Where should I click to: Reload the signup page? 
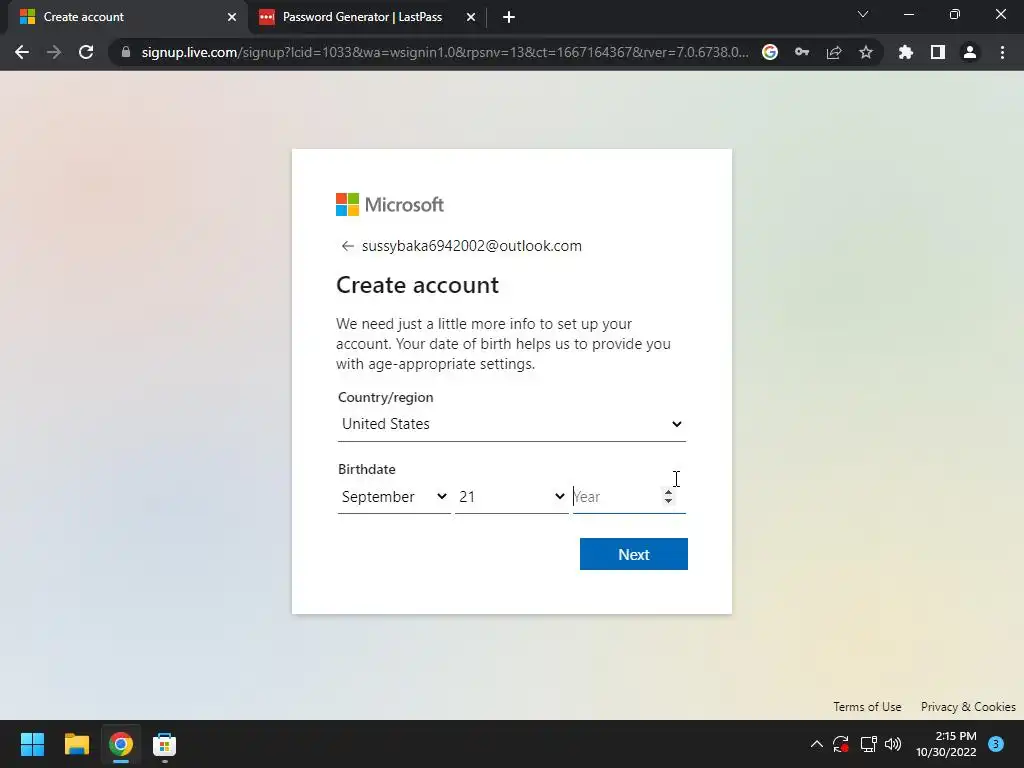(x=86, y=52)
